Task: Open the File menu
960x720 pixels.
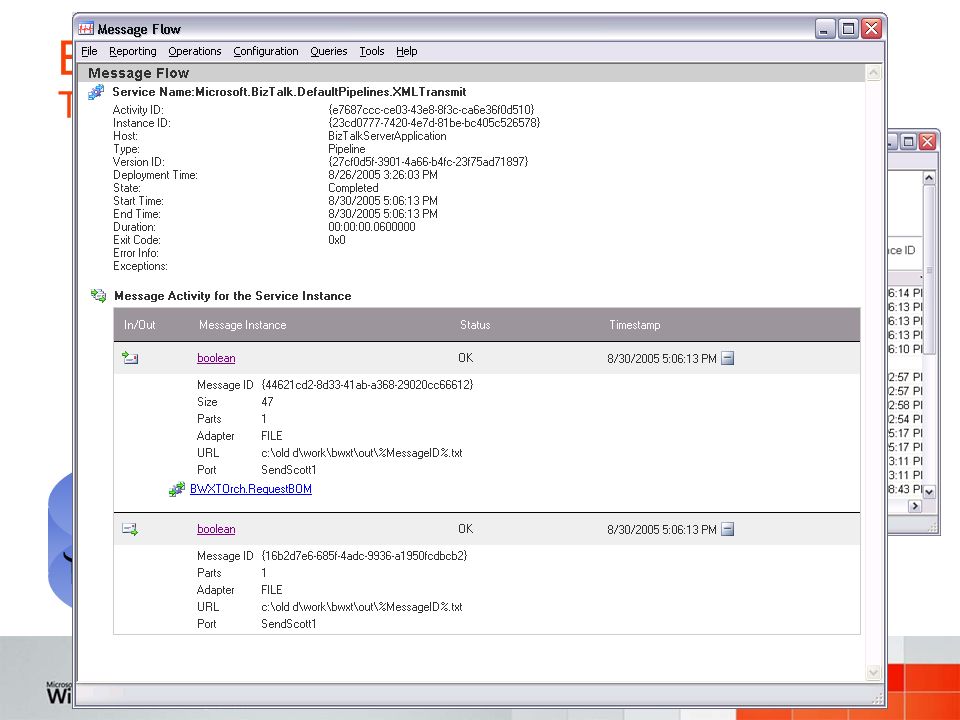Action: 89,51
